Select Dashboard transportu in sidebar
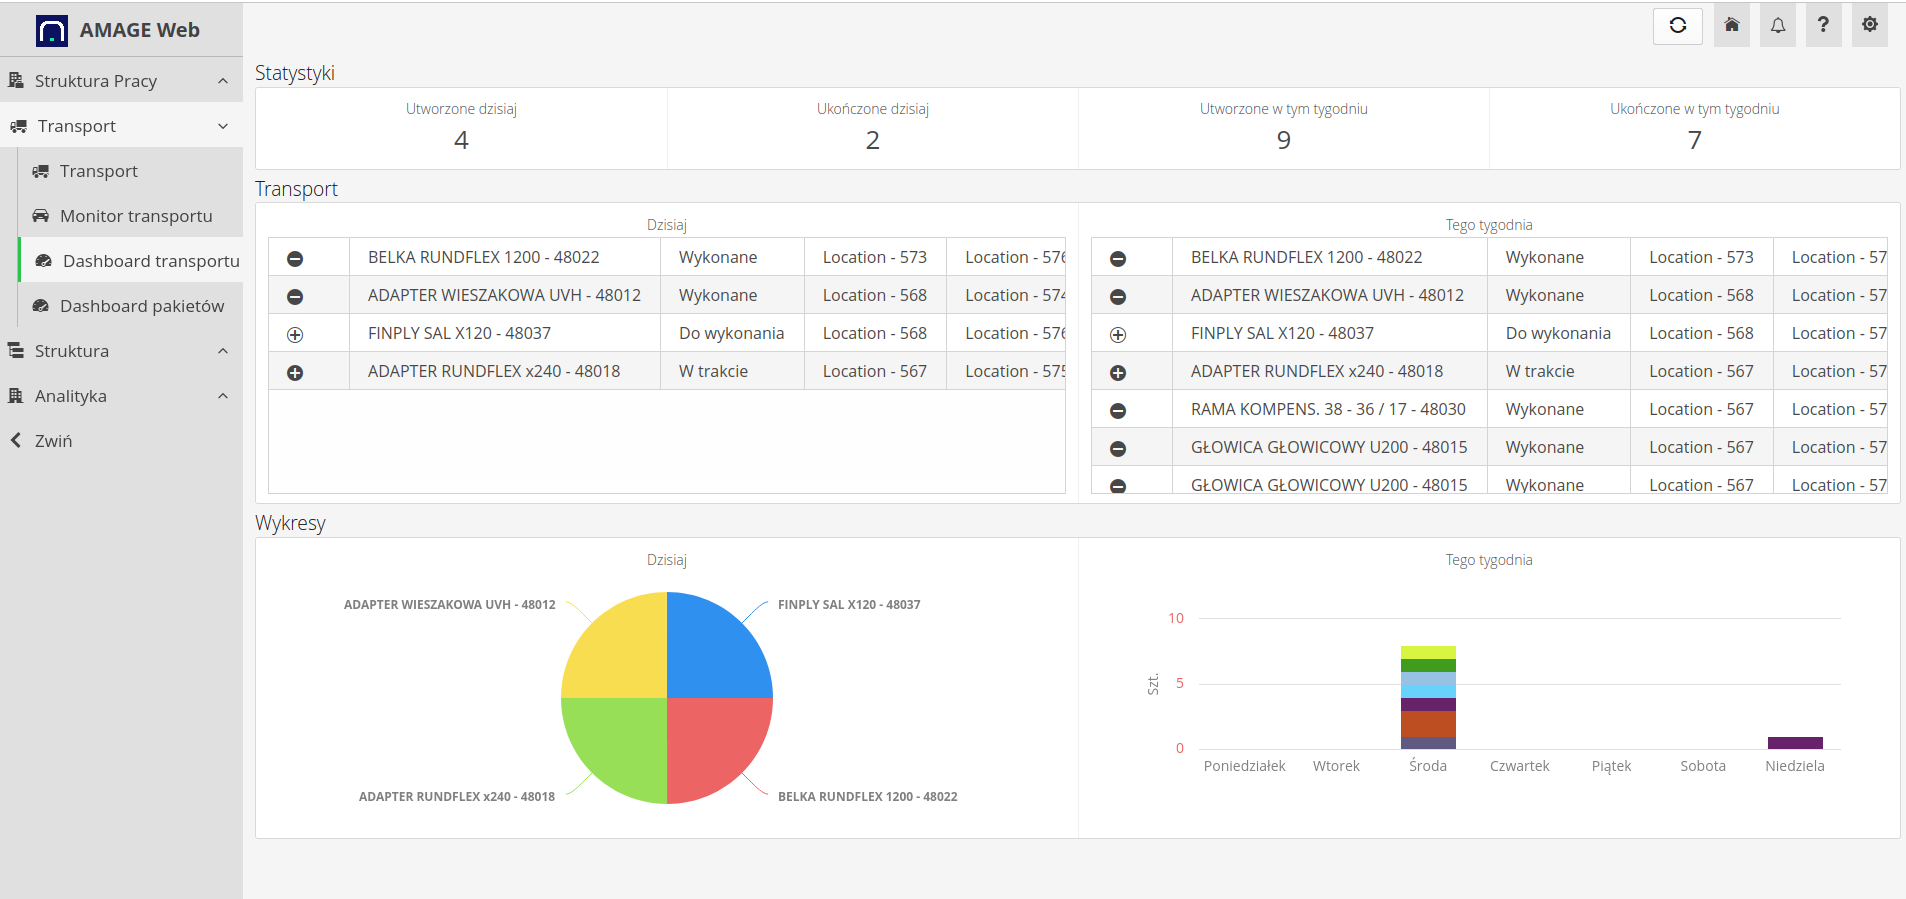 (x=150, y=261)
